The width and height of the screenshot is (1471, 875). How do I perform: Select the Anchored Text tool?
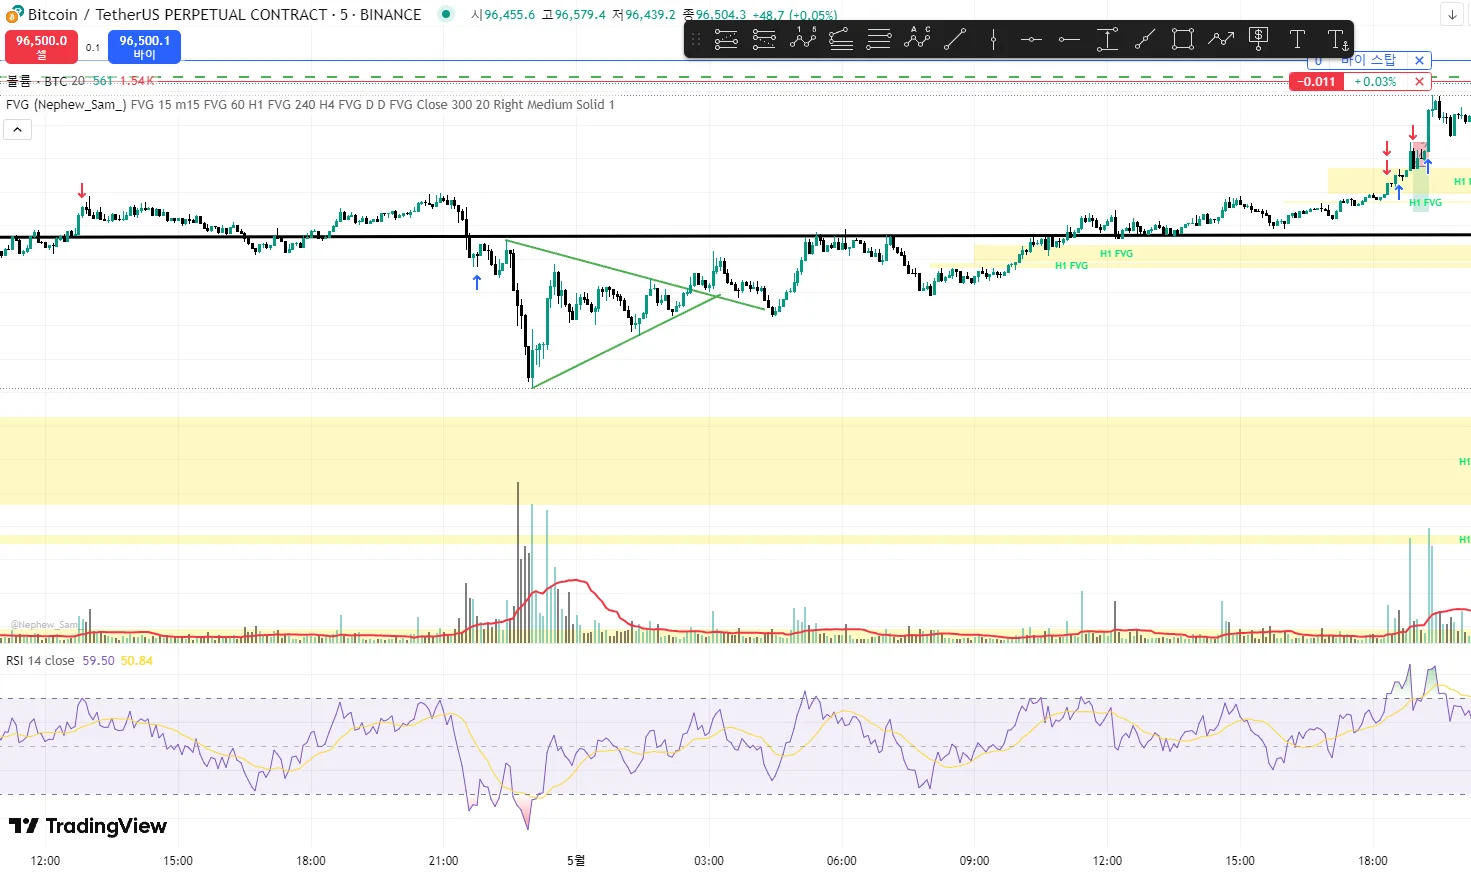click(1337, 40)
